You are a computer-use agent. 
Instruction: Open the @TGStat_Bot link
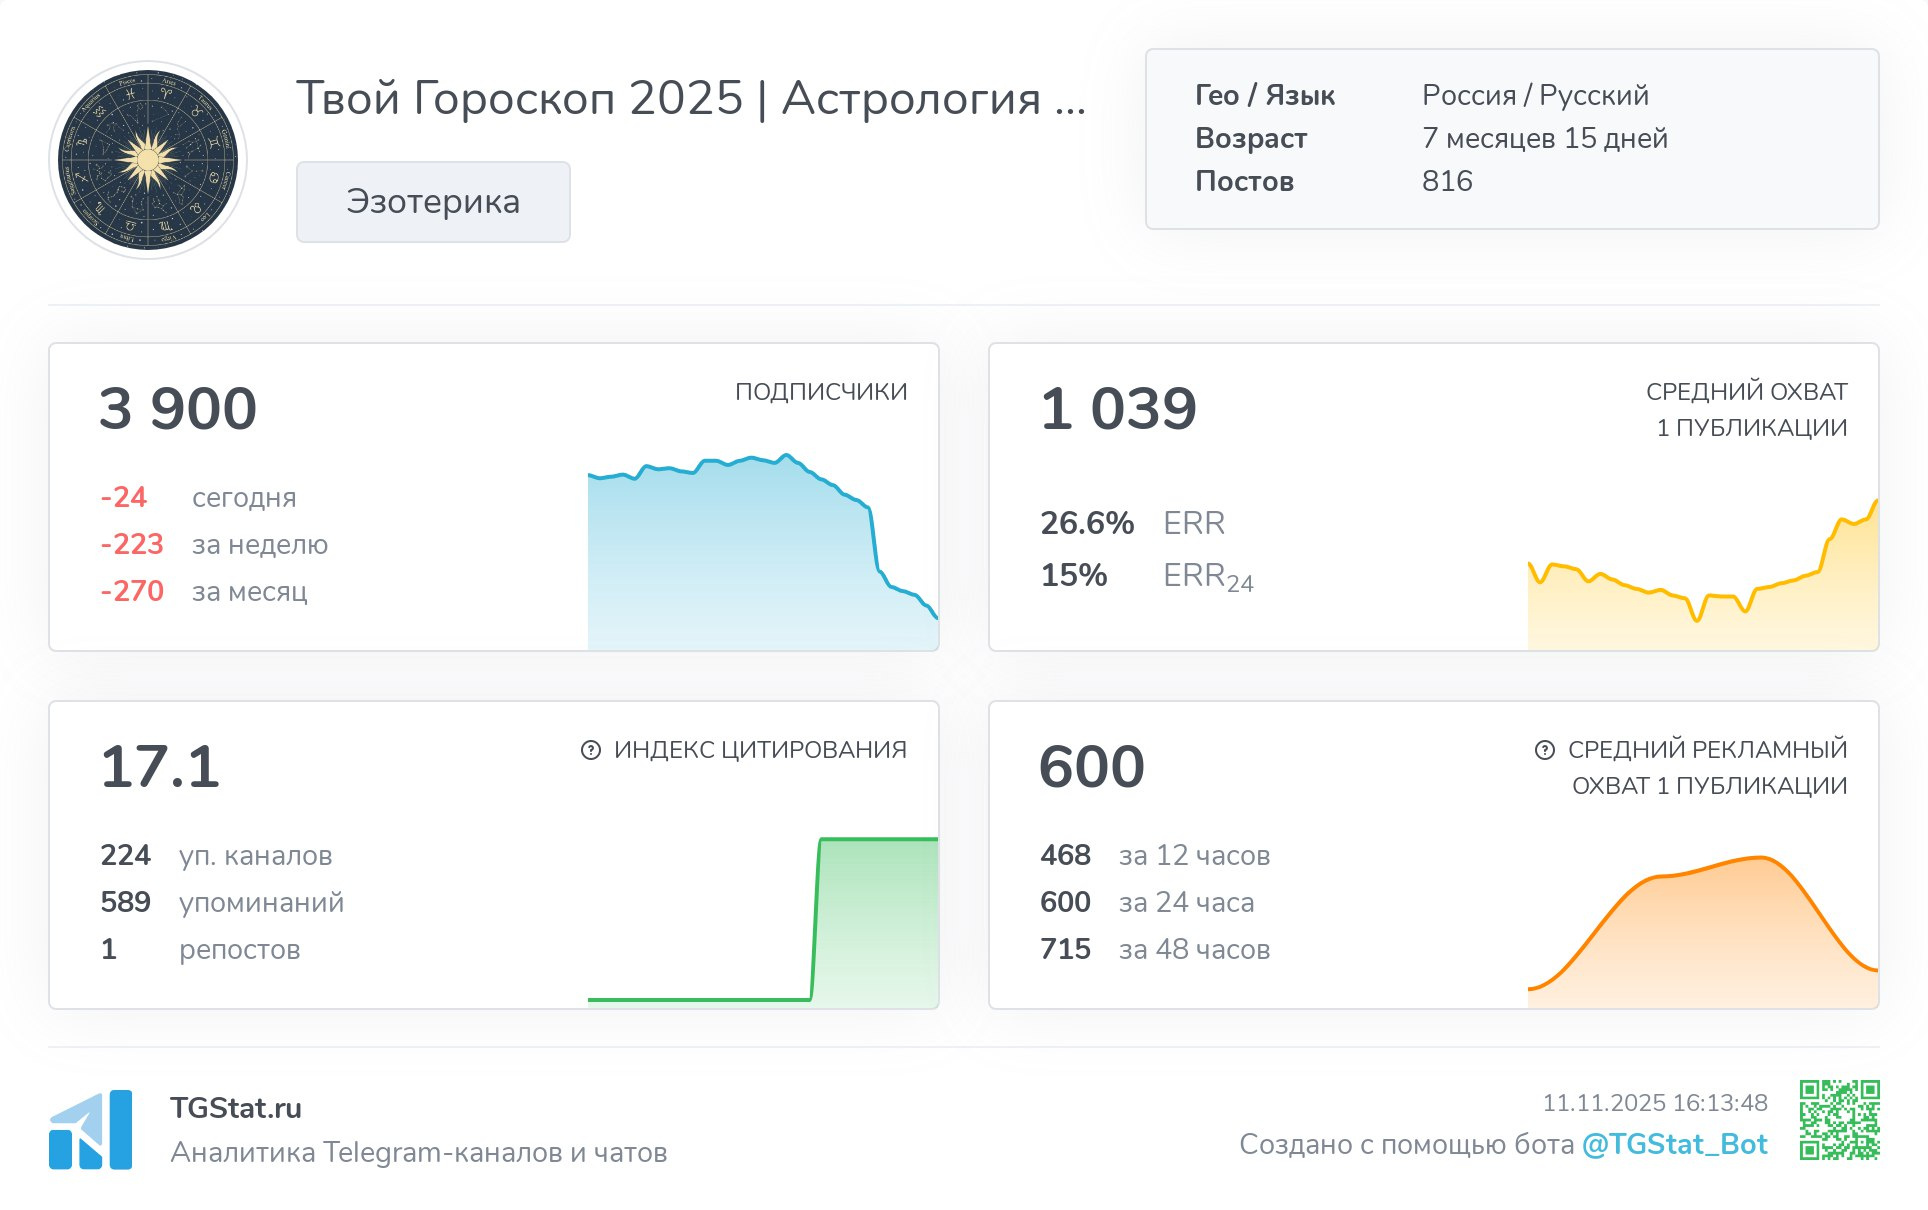[x=1674, y=1144]
